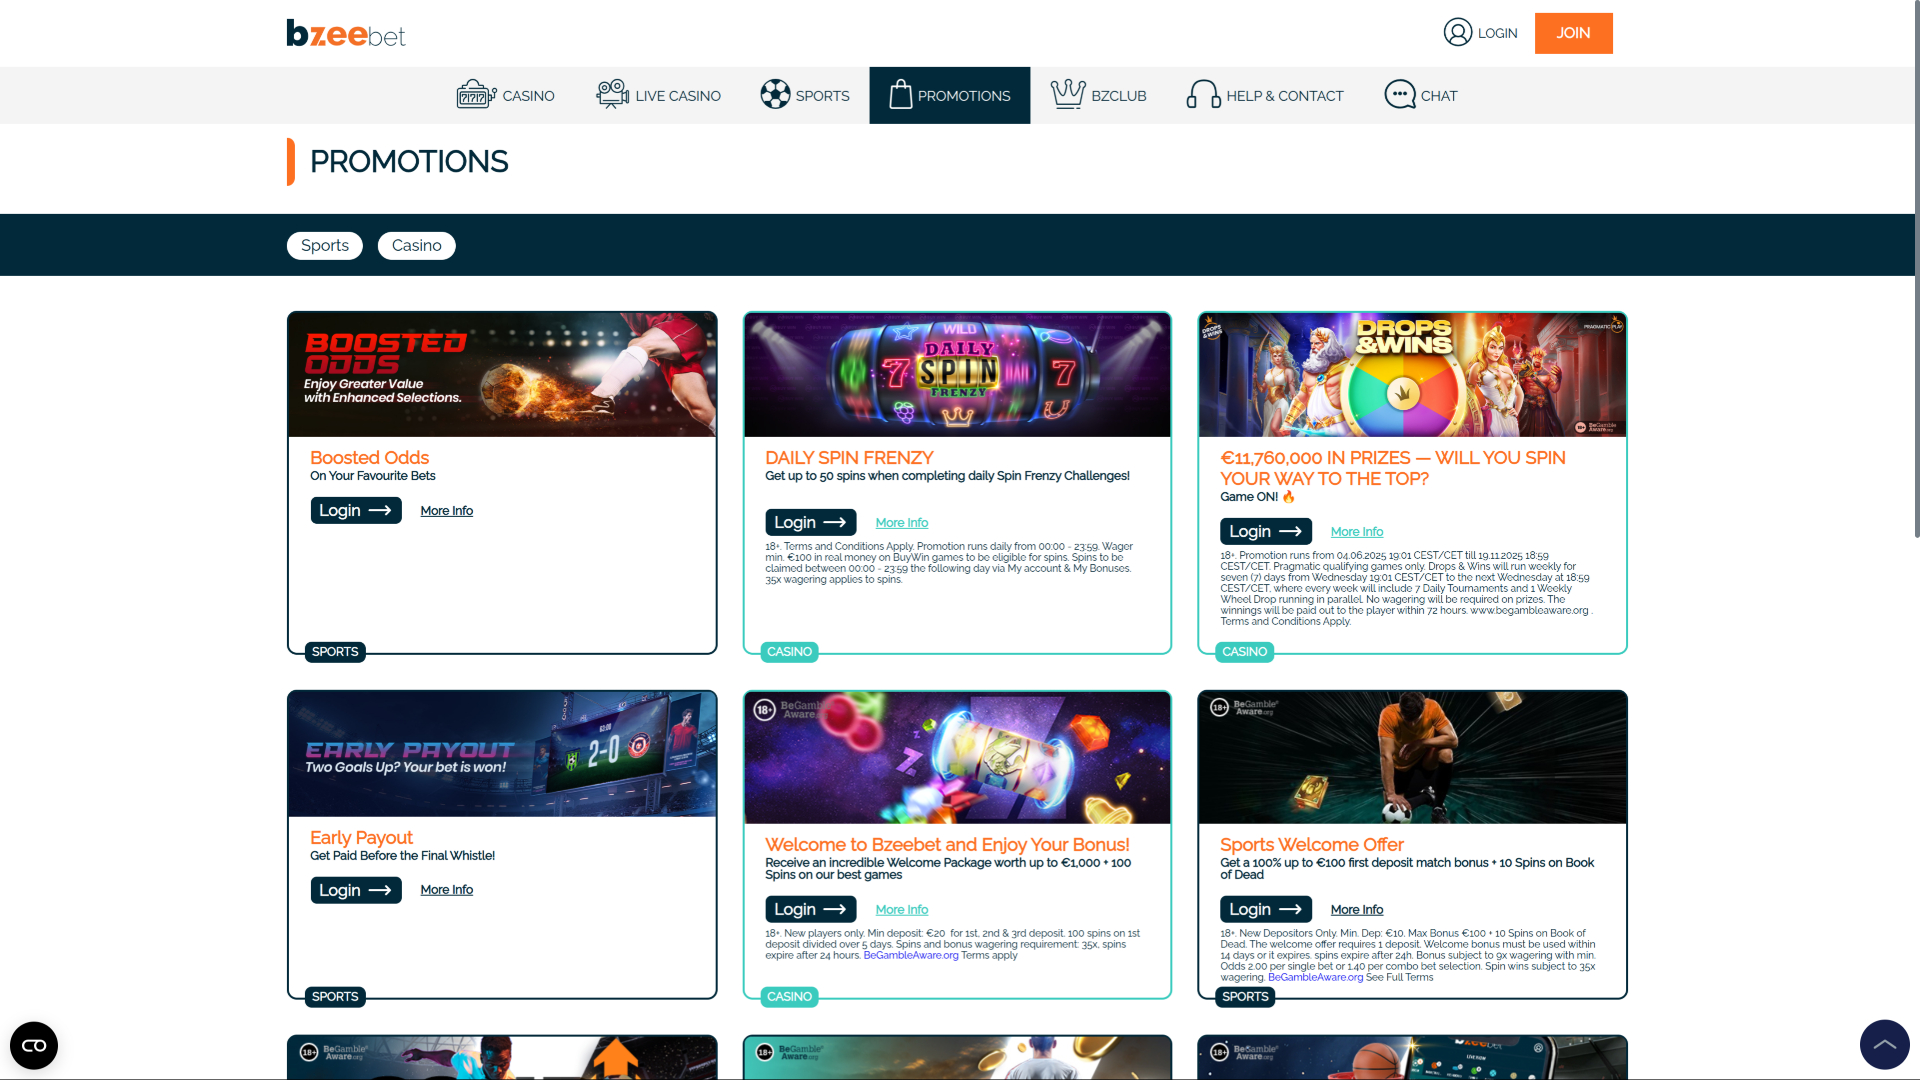
Task: Toggle the Sports promotions filter
Action: coord(324,245)
